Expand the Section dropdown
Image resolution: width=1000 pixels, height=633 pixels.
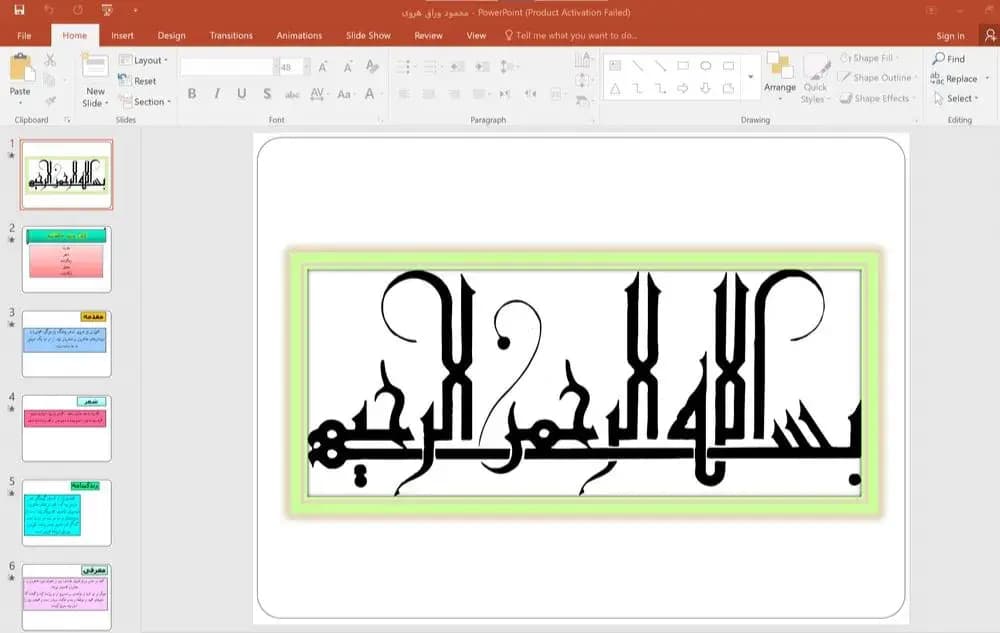[x=145, y=101]
